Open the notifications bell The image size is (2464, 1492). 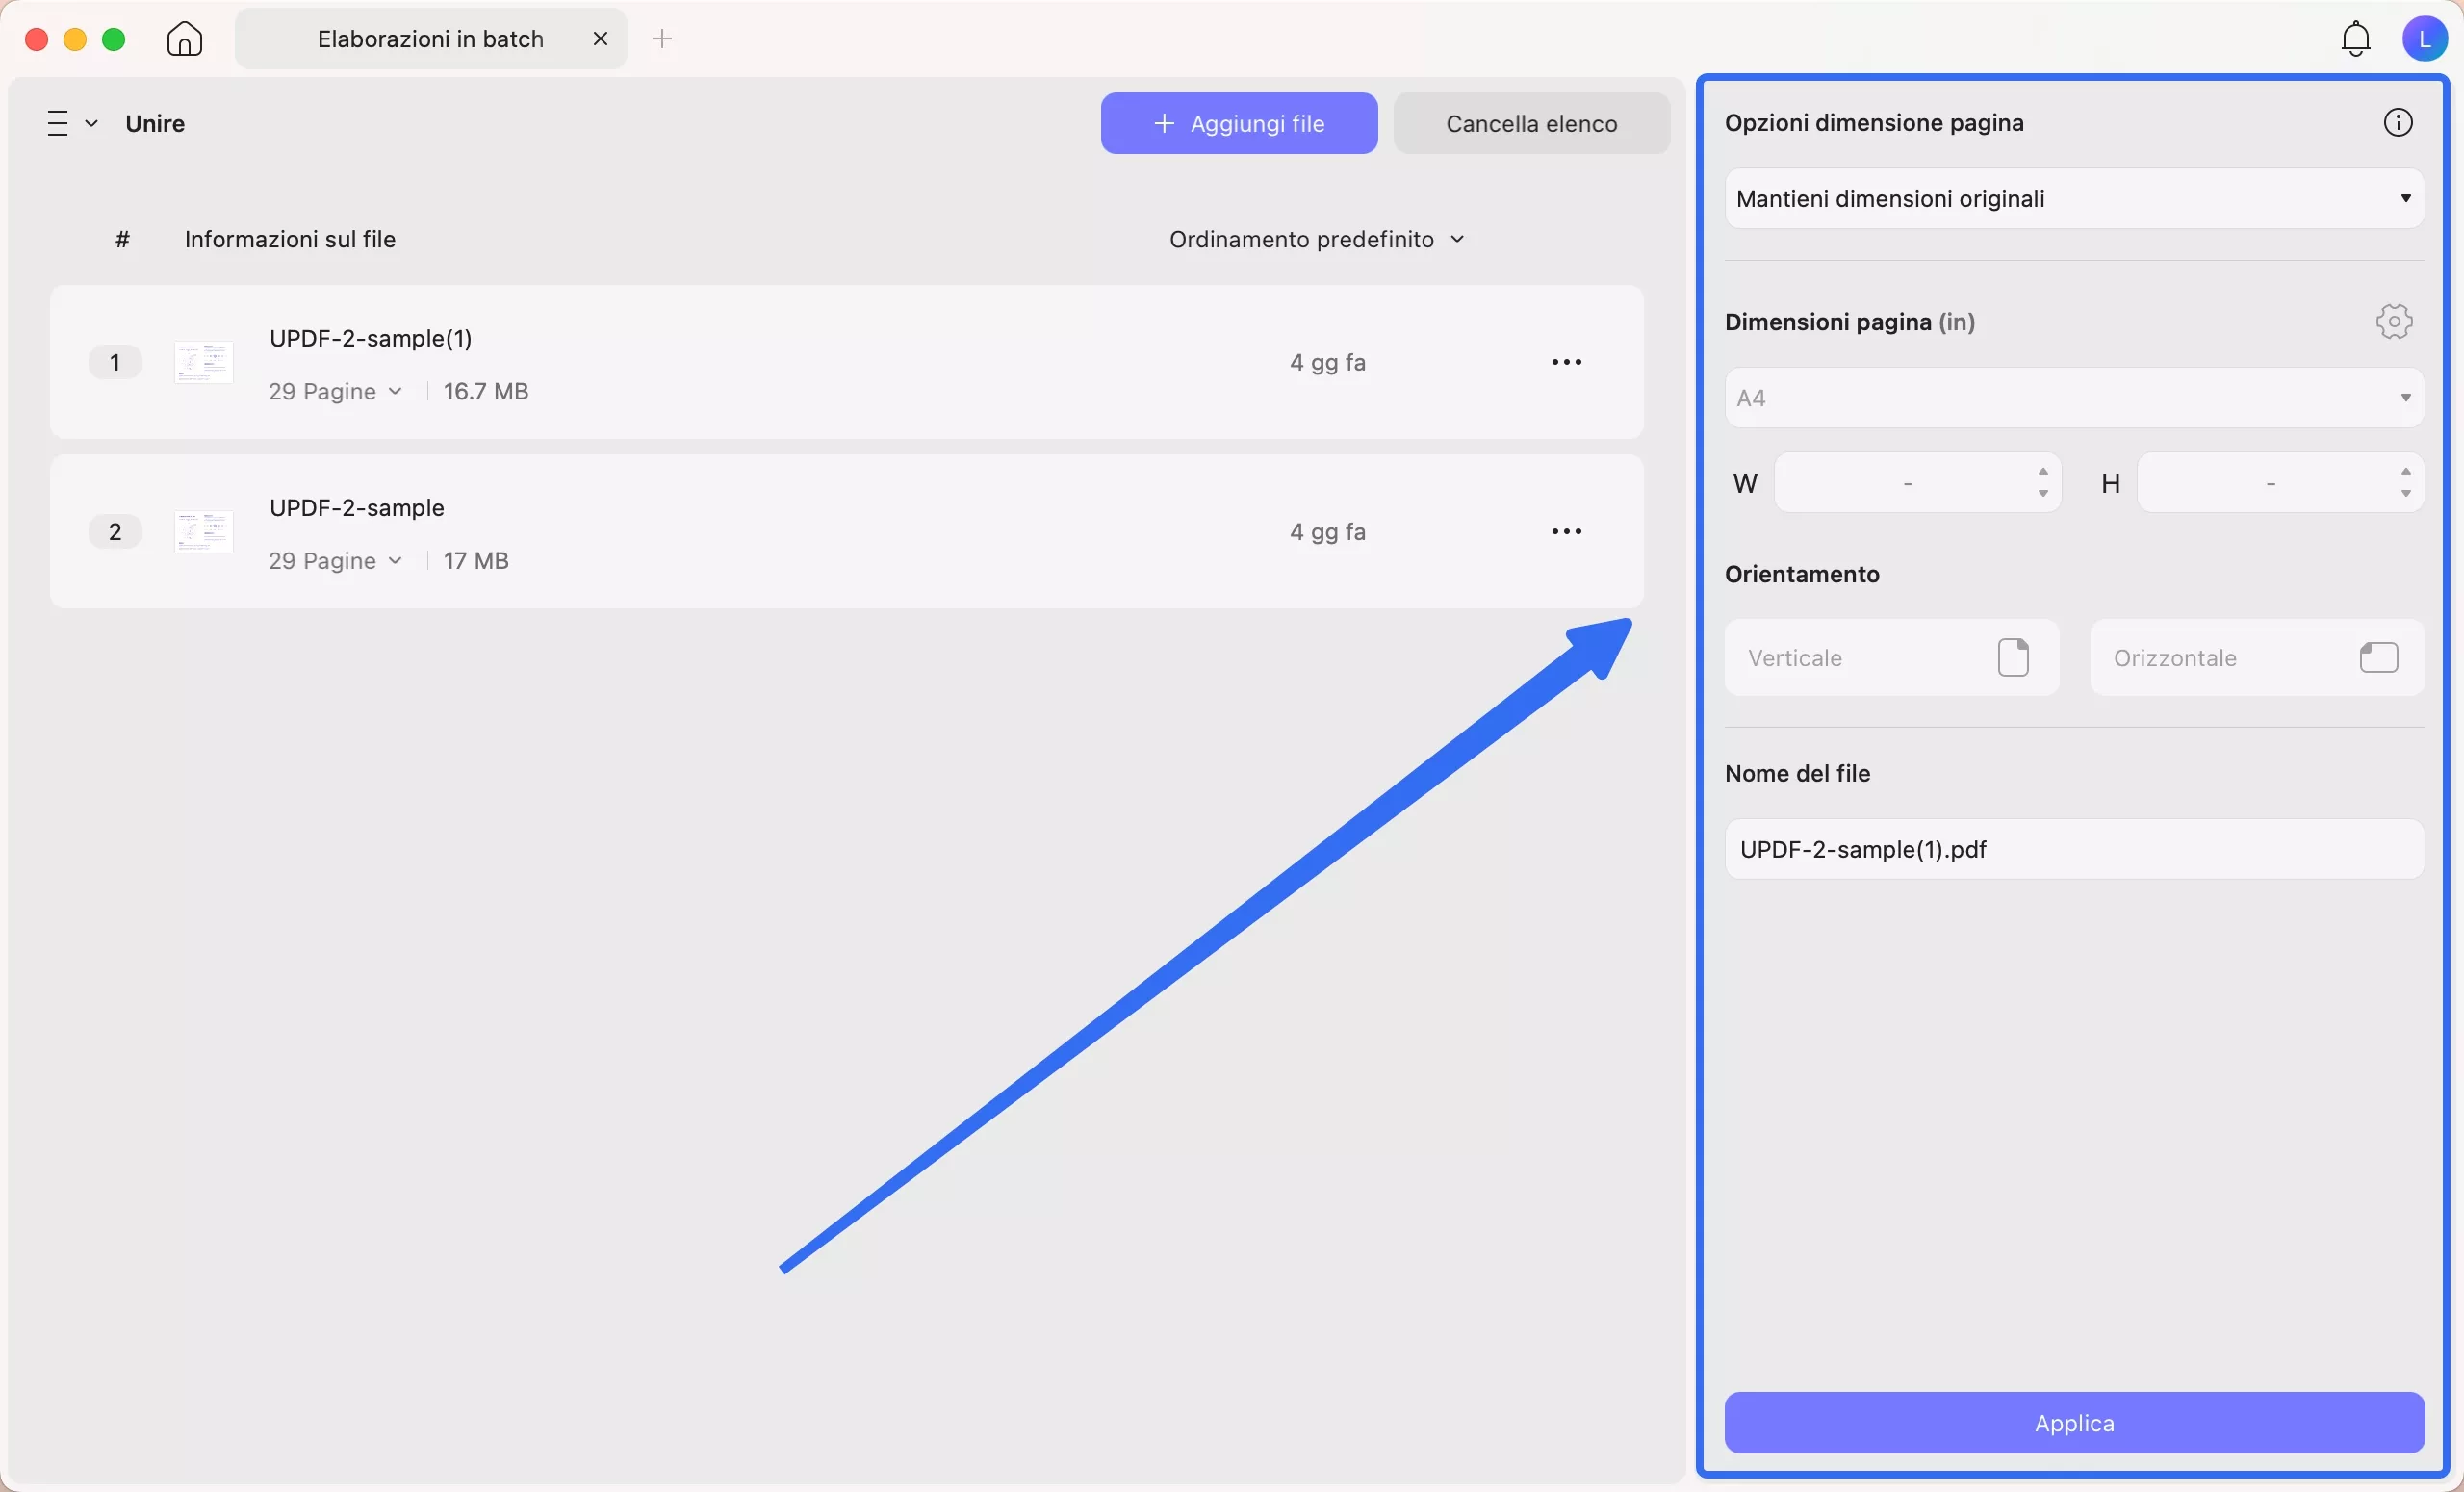coord(2355,39)
